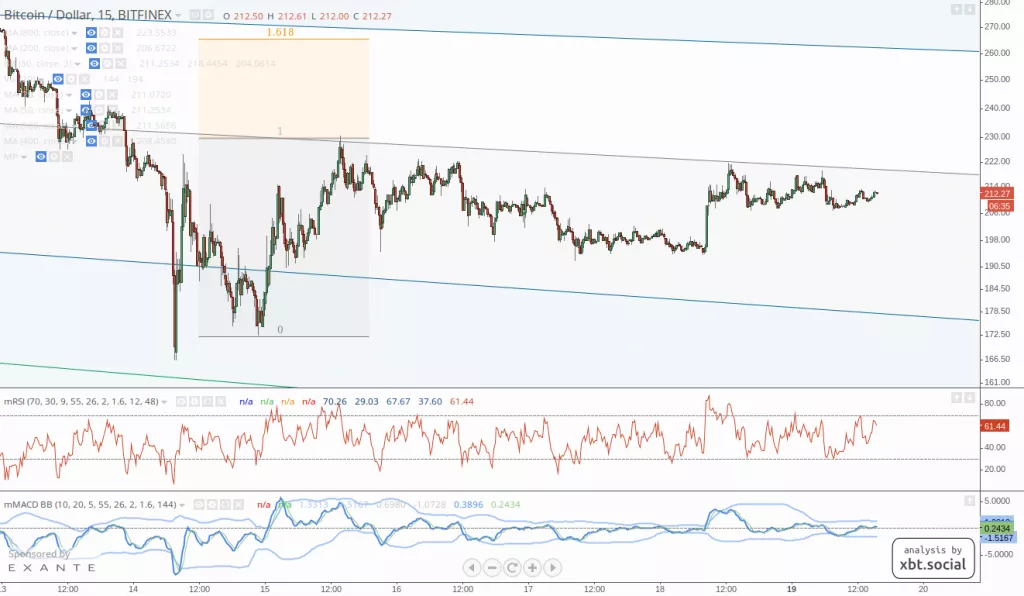Toggle eye icon for MP indicator
Viewport: 1024px width, 596px height.
click(x=39, y=157)
